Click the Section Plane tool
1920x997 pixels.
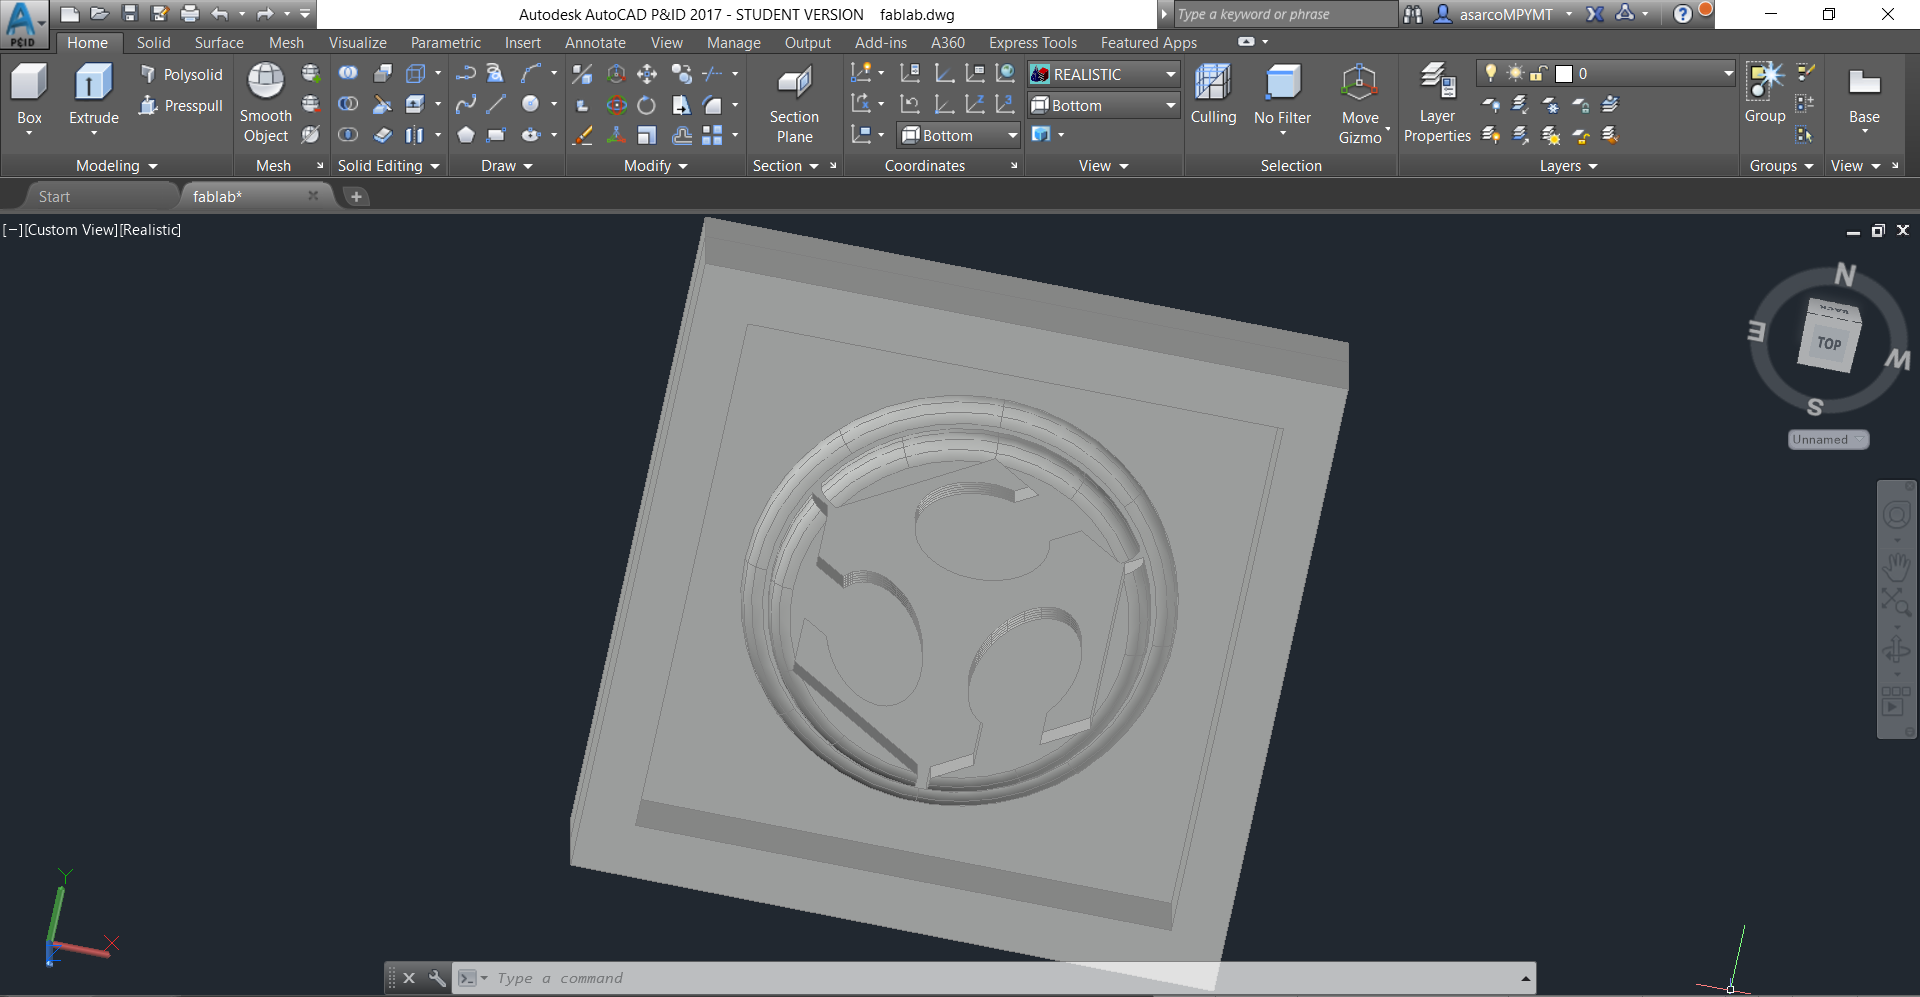[794, 104]
